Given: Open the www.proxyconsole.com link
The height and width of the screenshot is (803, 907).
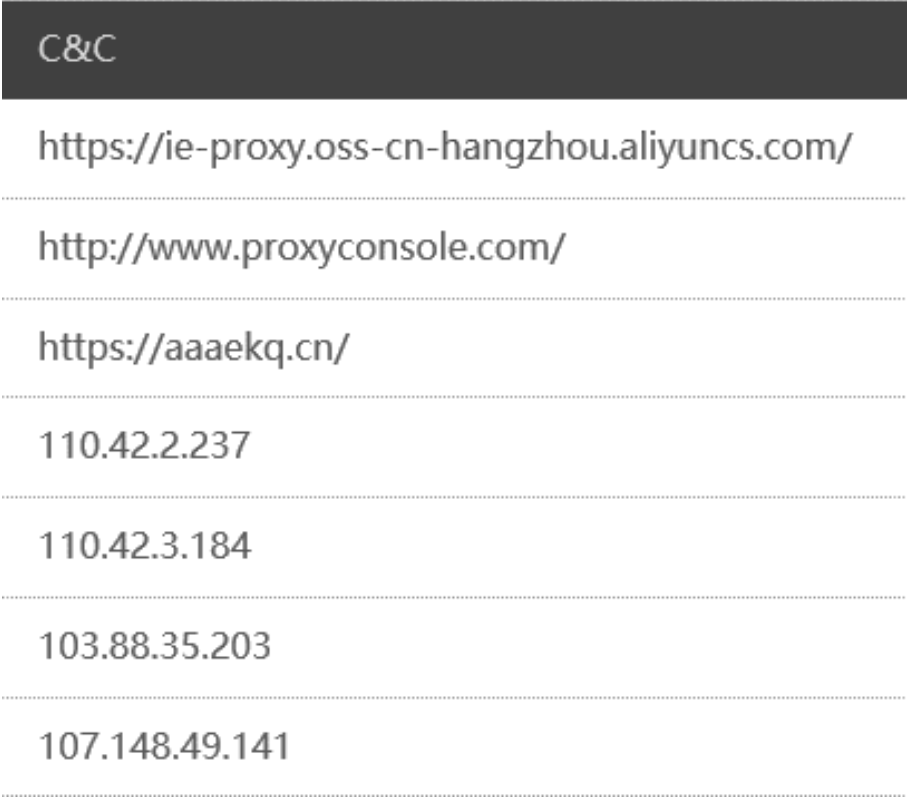Looking at the screenshot, I should pyautogui.click(x=301, y=248).
